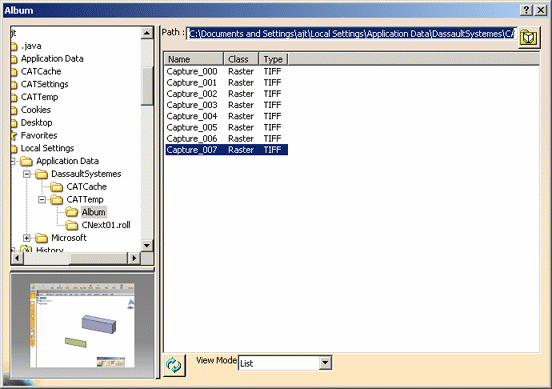Screen dimensions: 552x389
Task: Select the Album folder in tree
Action: click(94, 212)
